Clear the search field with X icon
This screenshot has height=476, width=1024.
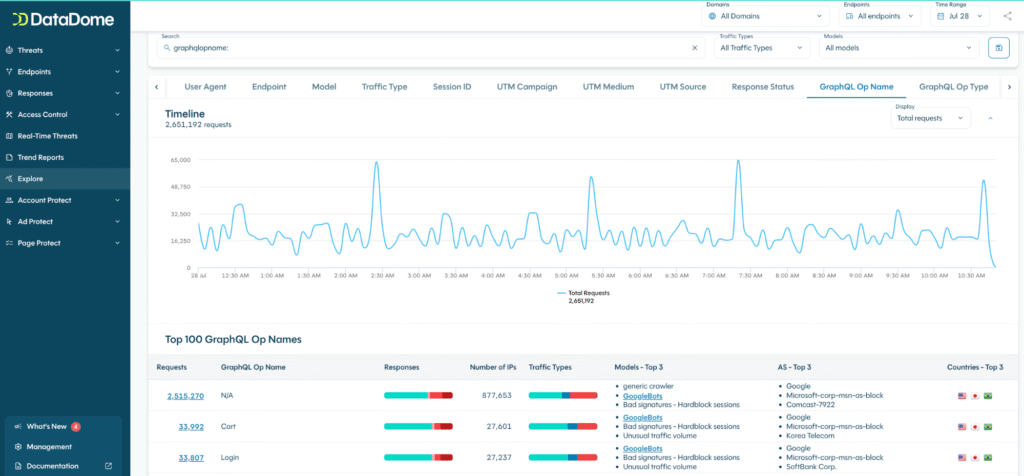click(695, 48)
